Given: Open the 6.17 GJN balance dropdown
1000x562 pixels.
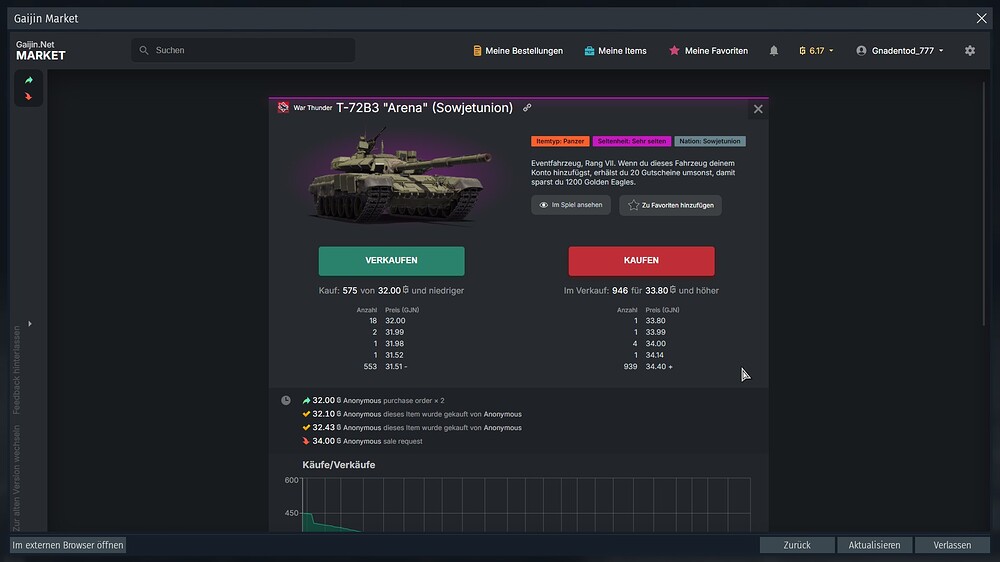Looking at the screenshot, I should click(816, 51).
